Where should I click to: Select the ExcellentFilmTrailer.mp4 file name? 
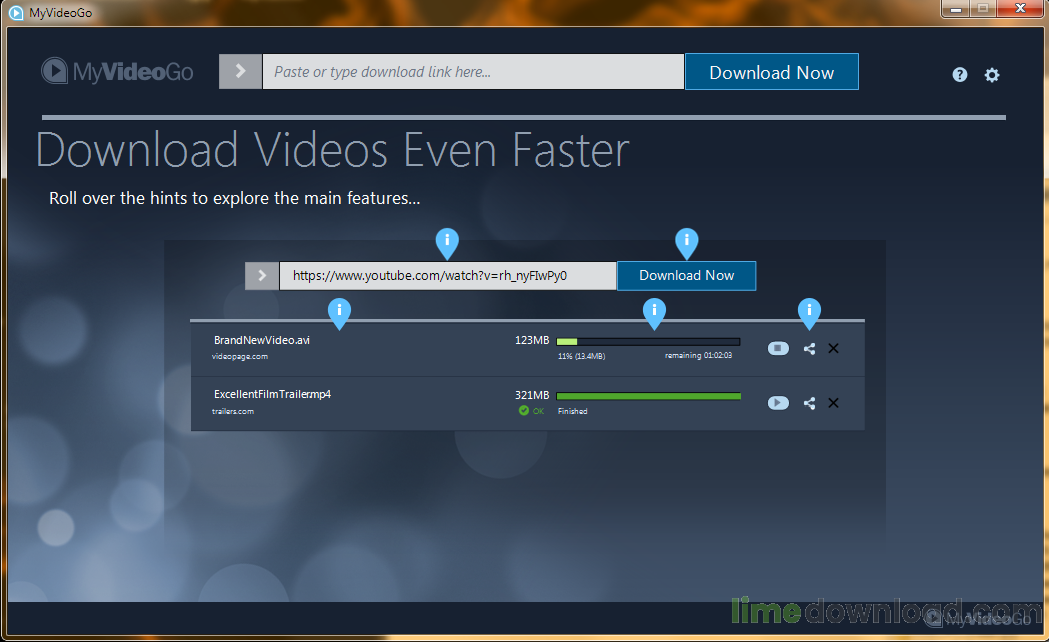[x=272, y=394]
